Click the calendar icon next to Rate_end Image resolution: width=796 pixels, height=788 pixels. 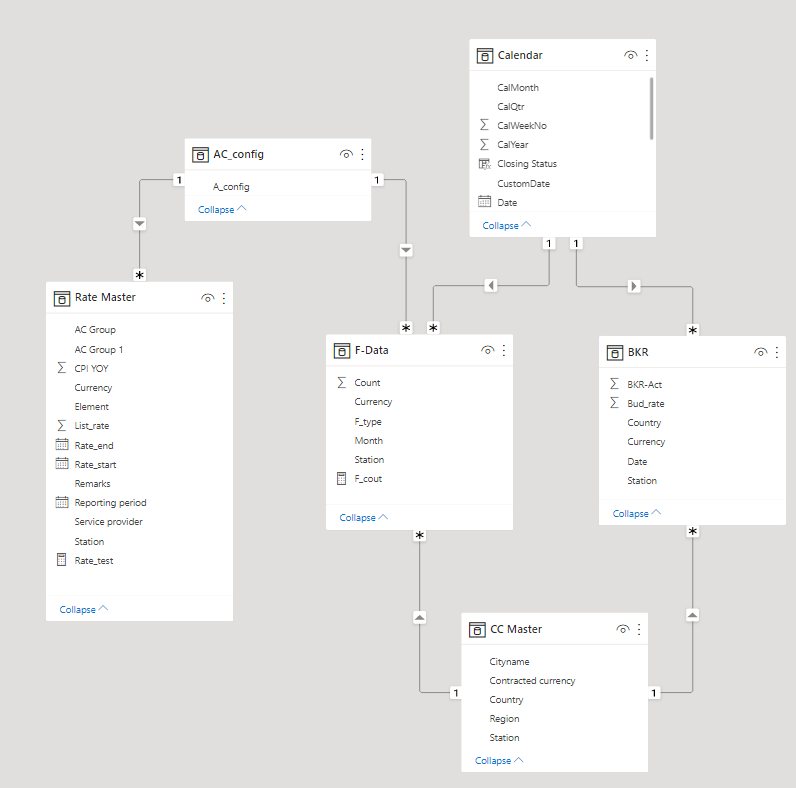click(x=62, y=445)
